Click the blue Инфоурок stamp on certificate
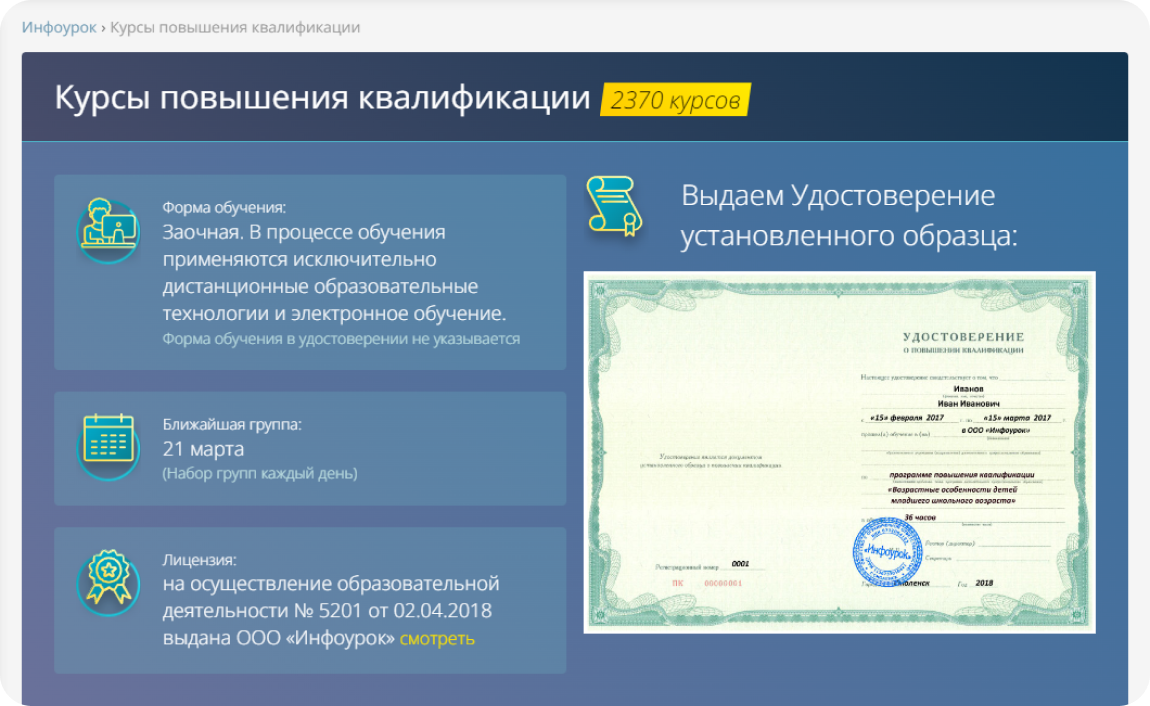This screenshot has width=1150, height=706. pos(887,552)
